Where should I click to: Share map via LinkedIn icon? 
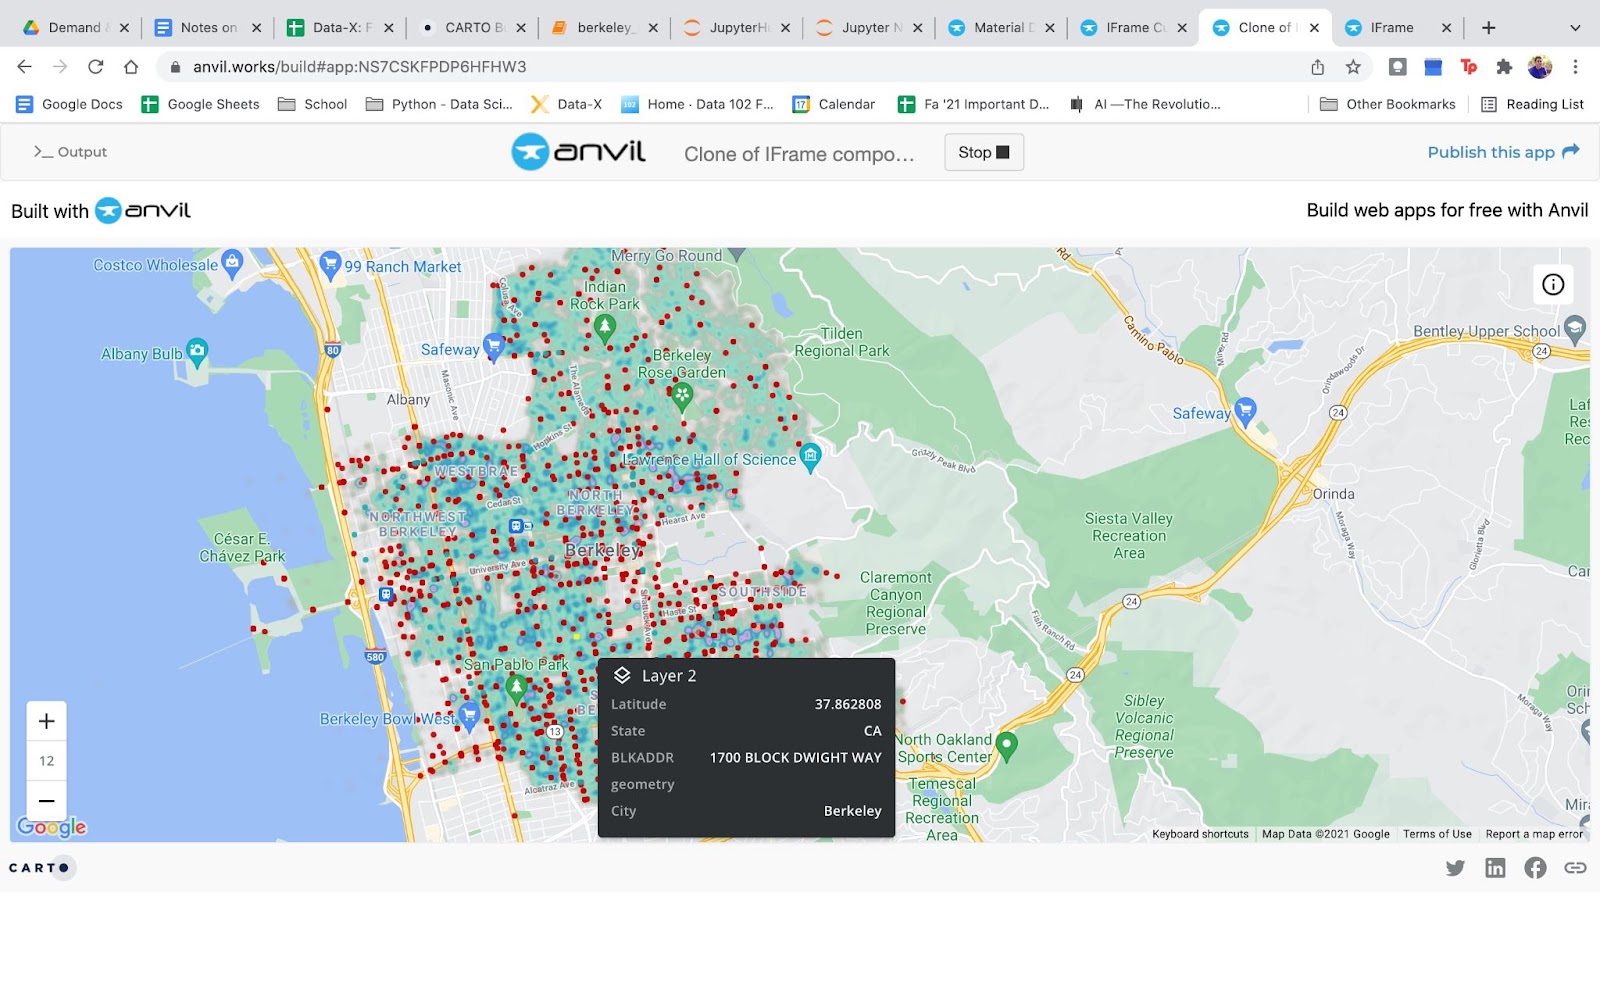(x=1495, y=868)
